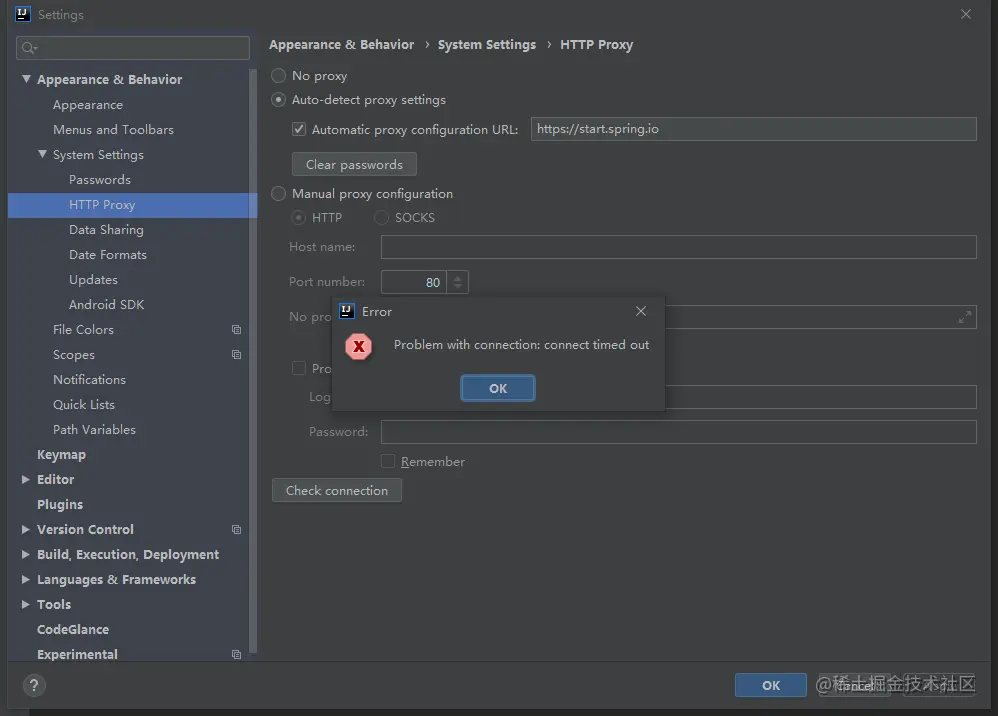Select Manual proxy configuration radio button
Viewport: 998px width, 716px height.
(279, 194)
